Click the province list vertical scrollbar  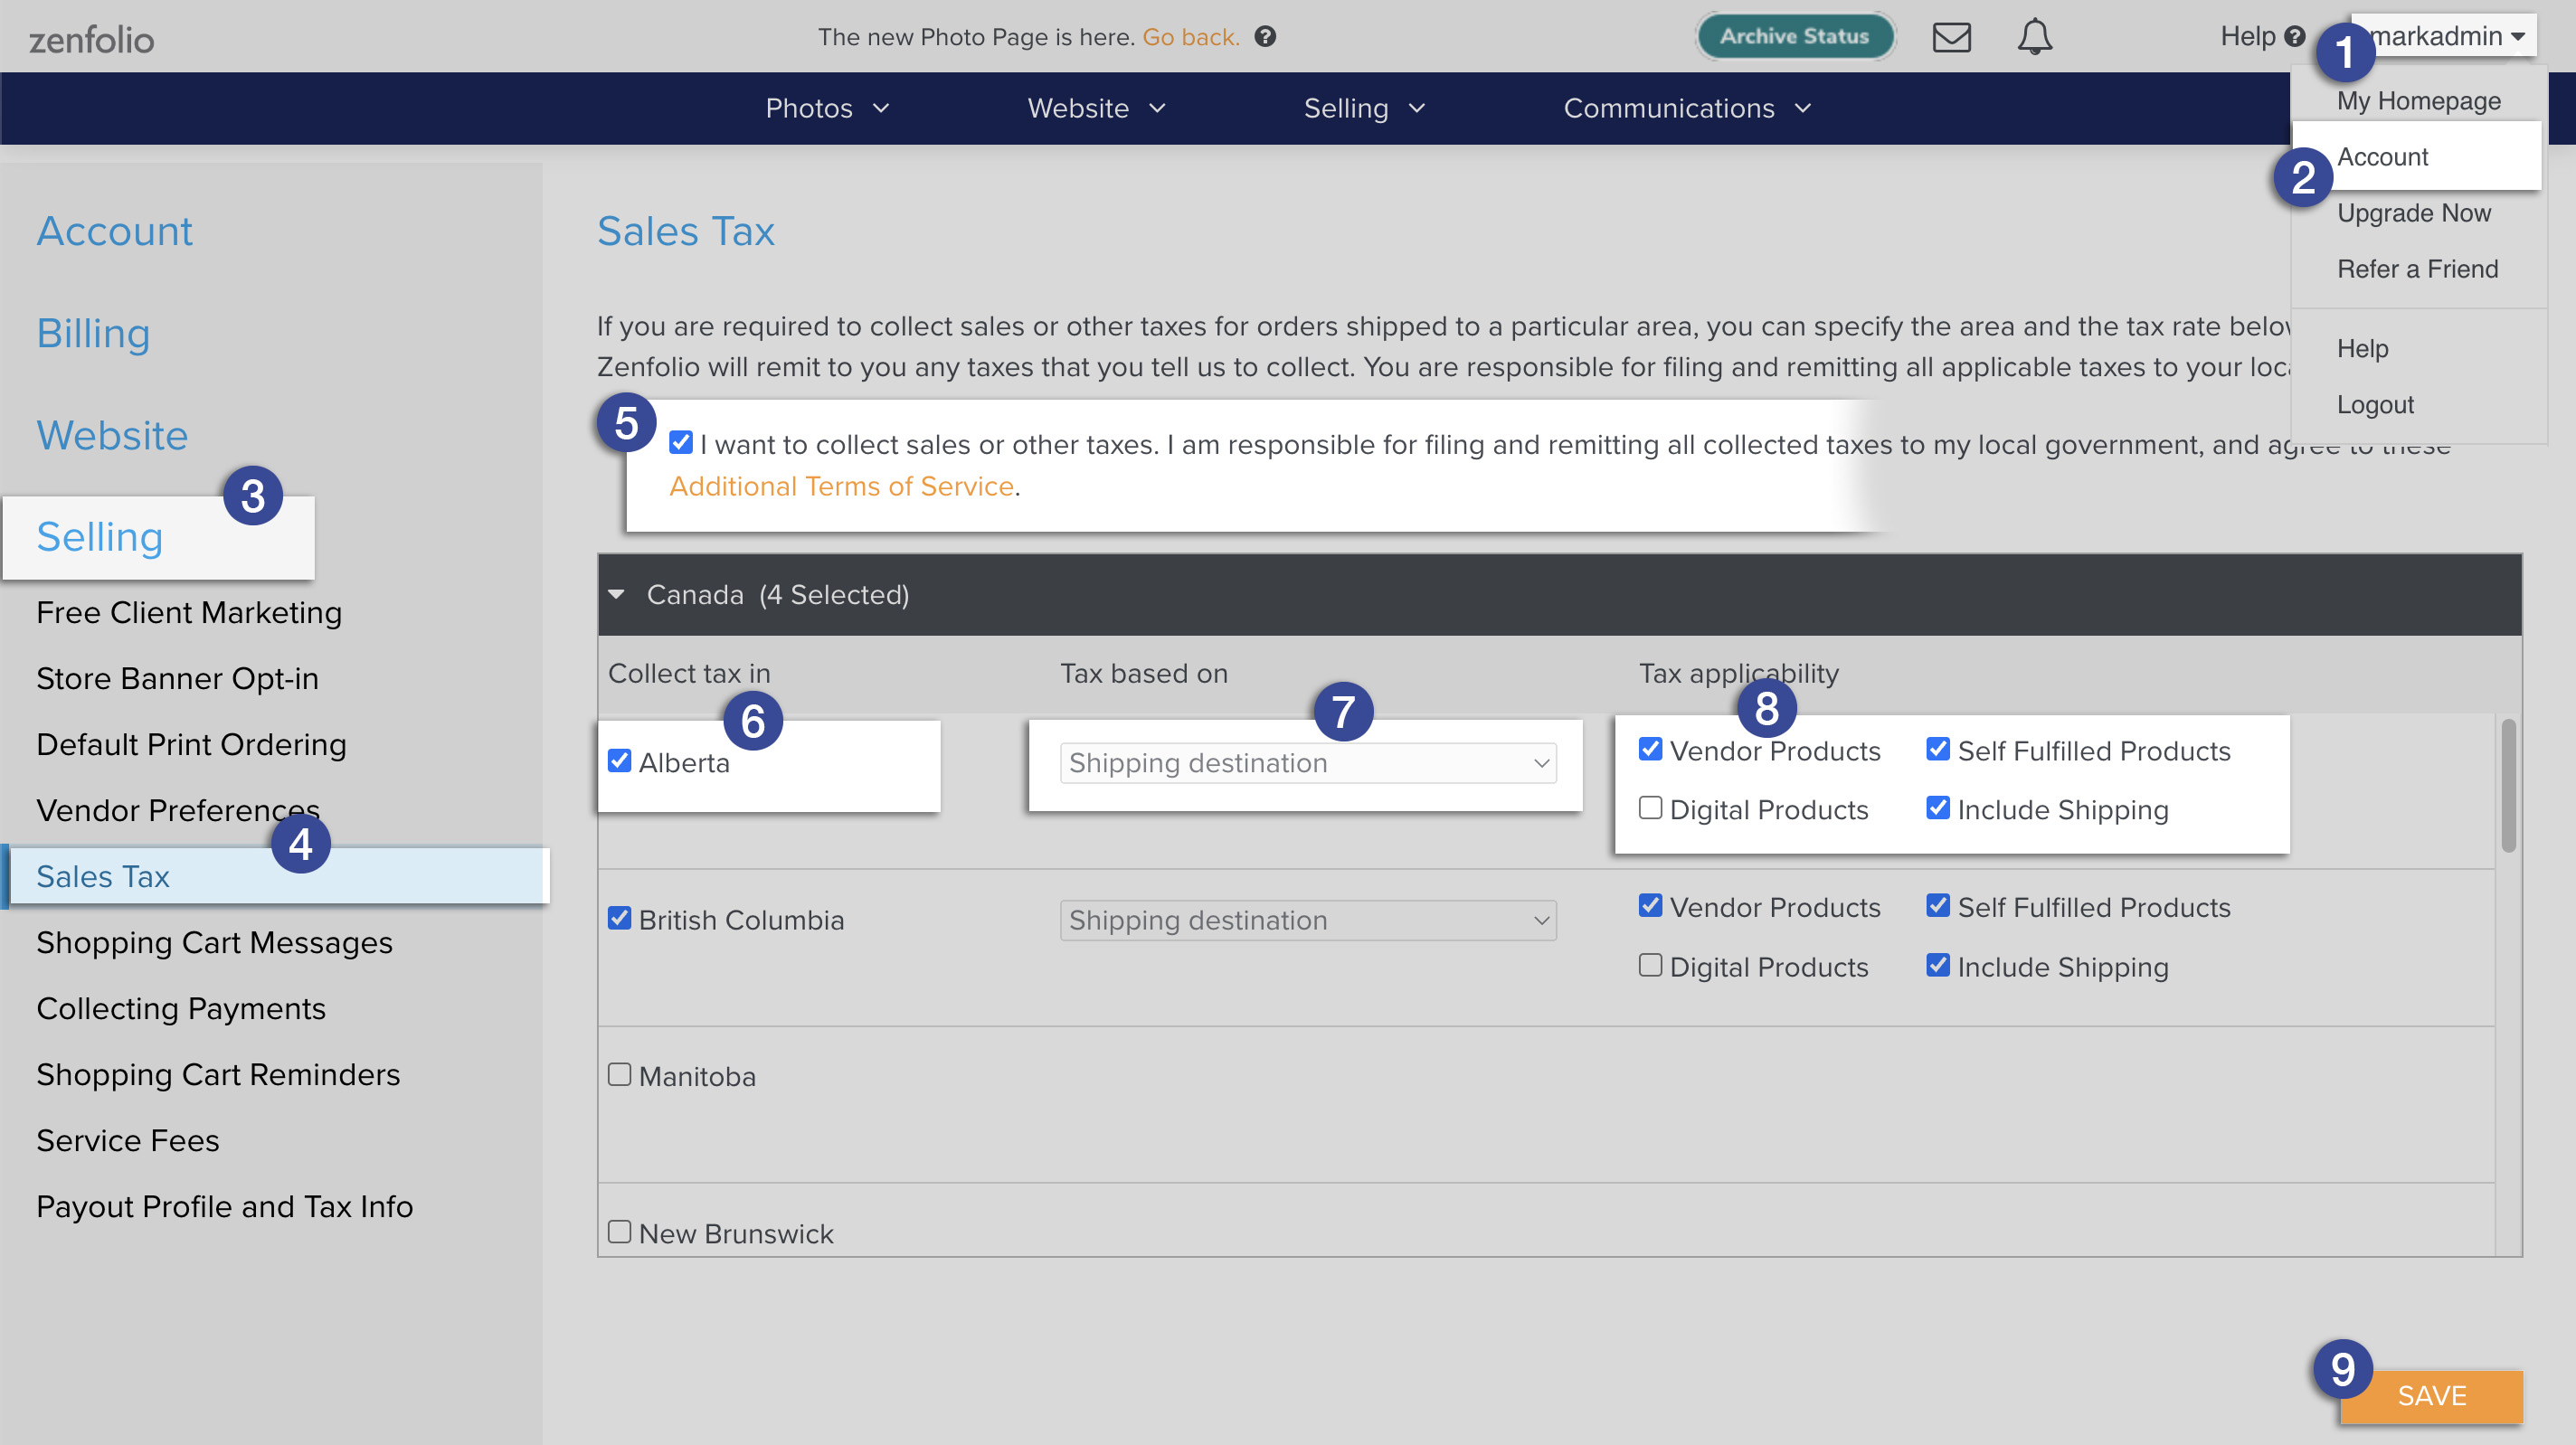[2508, 786]
